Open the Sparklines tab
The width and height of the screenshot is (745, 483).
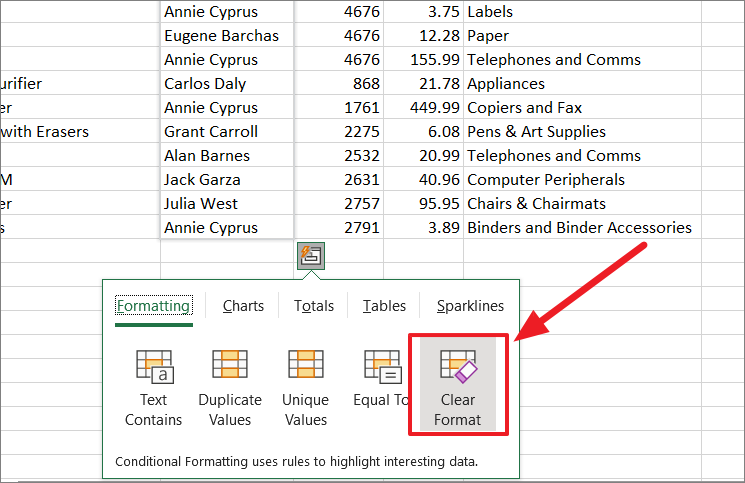(470, 306)
